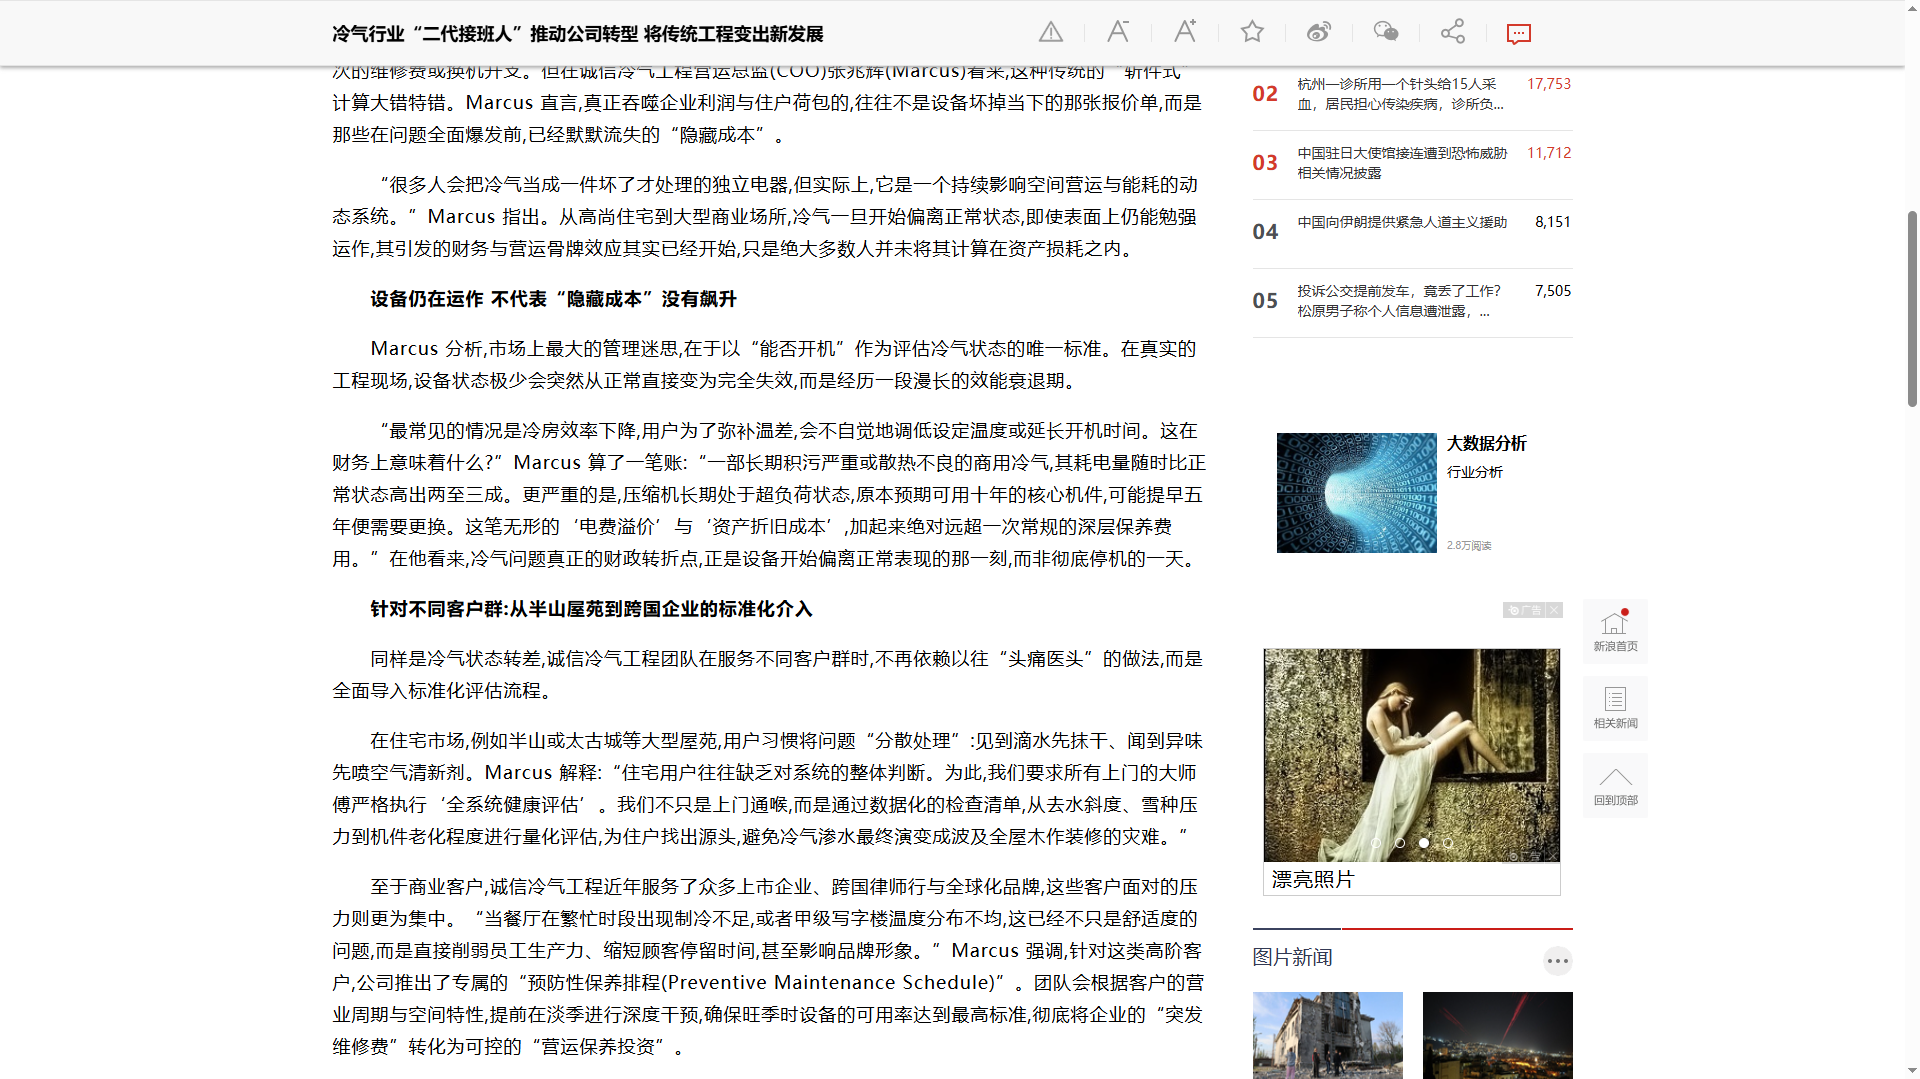The image size is (1920, 1079).
Task: Click the 广告 ad label badge
Action: pyautogui.click(x=1525, y=610)
